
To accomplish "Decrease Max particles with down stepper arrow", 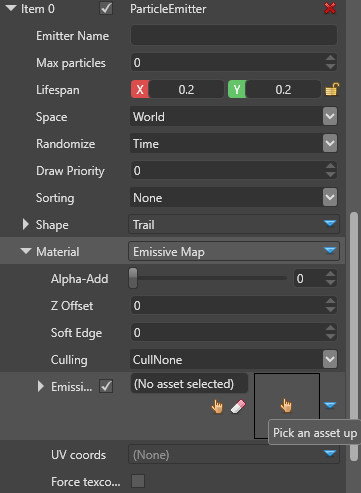I will pyautogui.click(x=330, y=67).
